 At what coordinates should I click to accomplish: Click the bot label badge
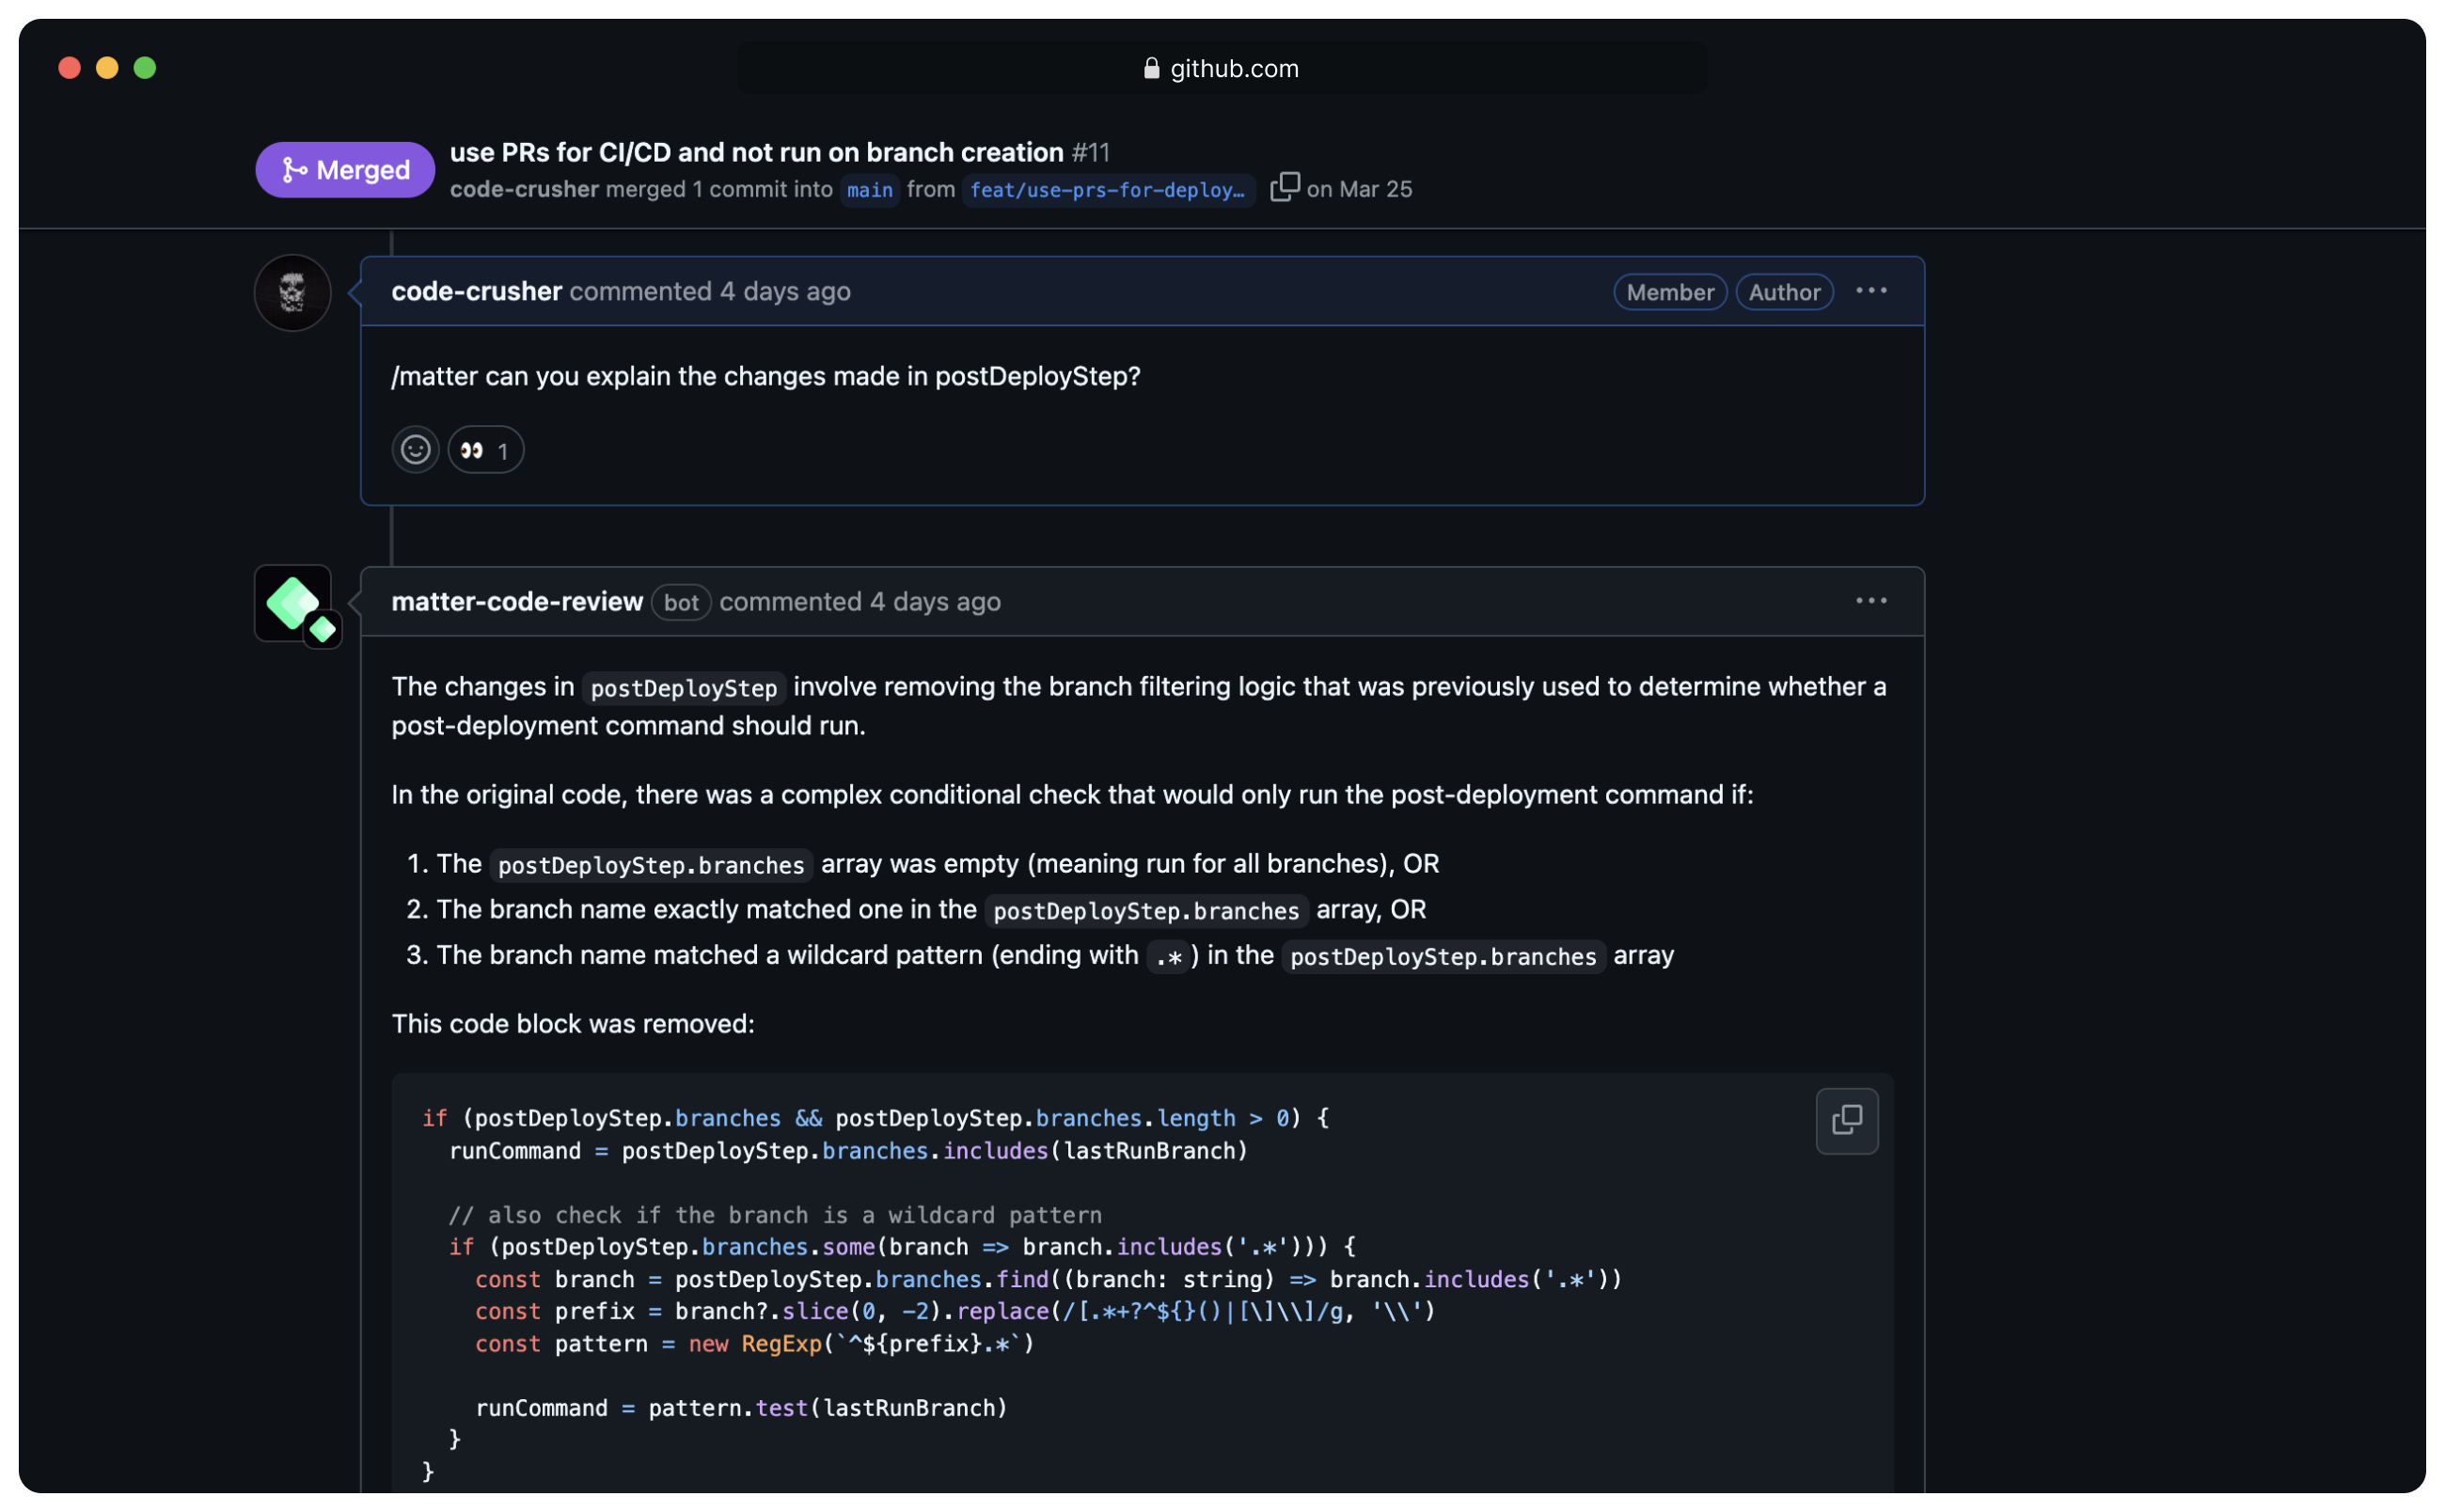coord(680,602)
